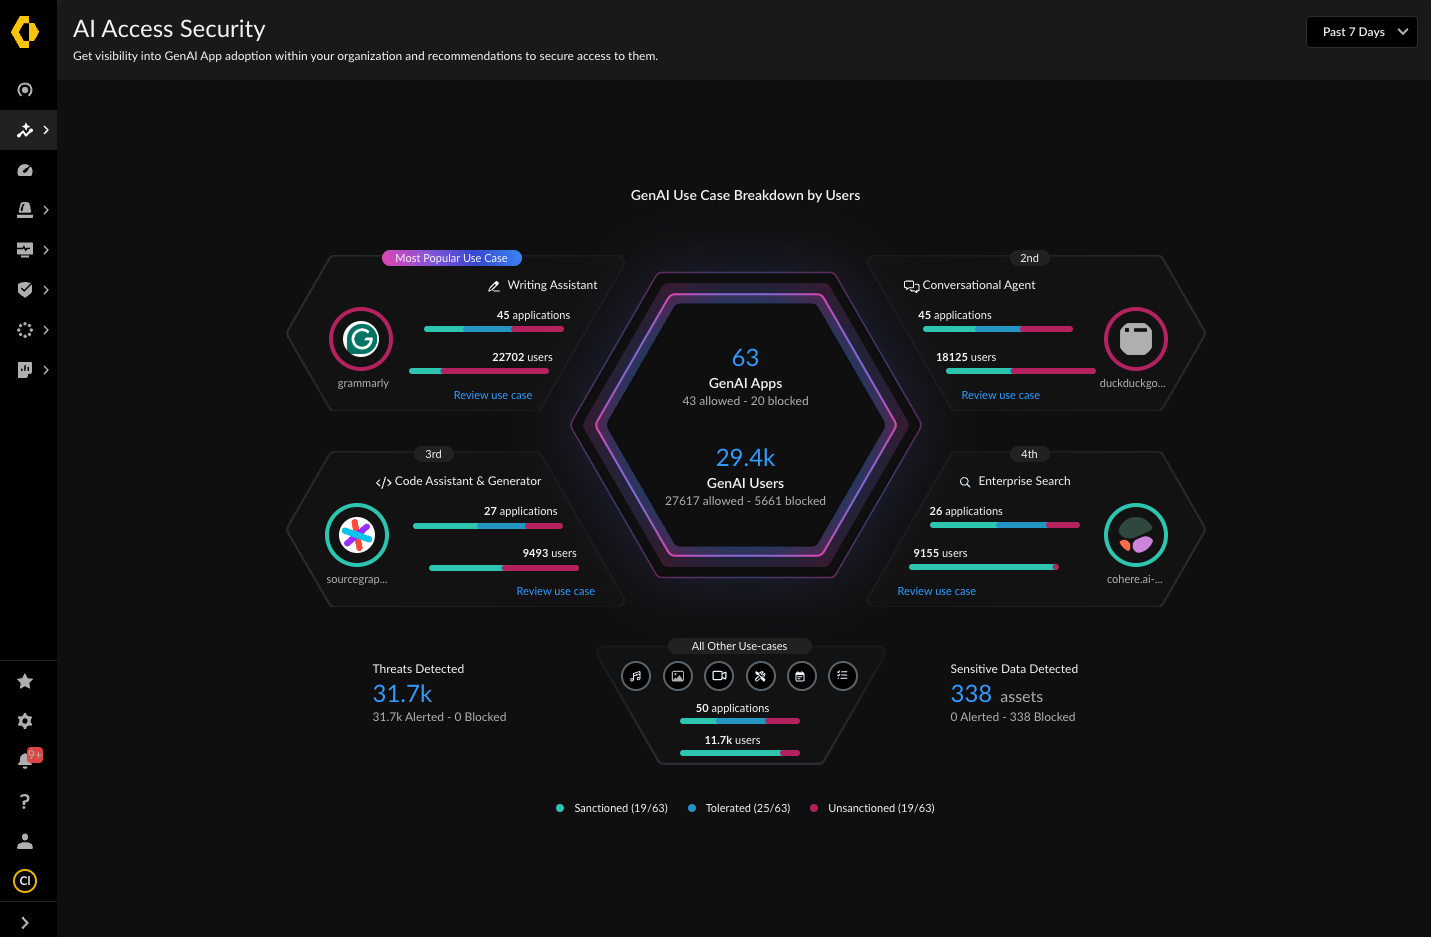Review use case for Code Assistant & Generator

555,591
